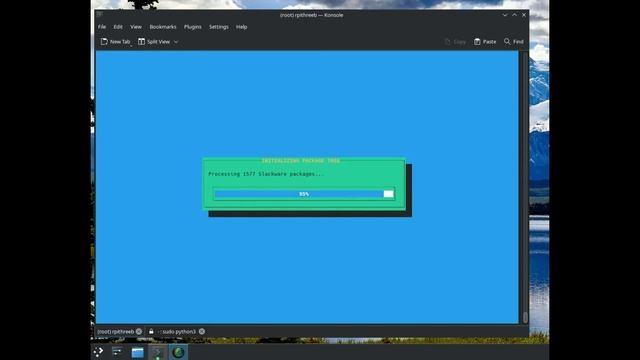Open the Bookmarks menu
The height and width of the screenshot is (360, 640).
[x=163, y=27]
